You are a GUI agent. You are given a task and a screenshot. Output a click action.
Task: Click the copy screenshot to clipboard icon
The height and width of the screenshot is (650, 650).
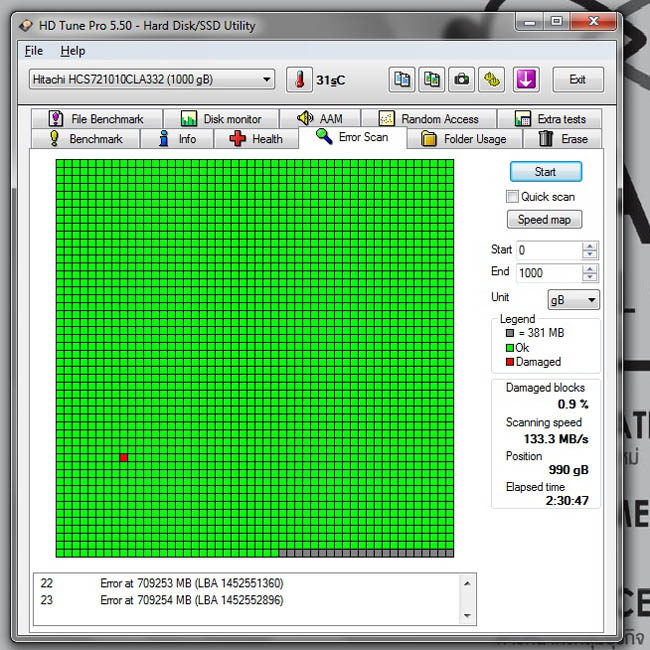pyautogui.click(x=432, y=79)
